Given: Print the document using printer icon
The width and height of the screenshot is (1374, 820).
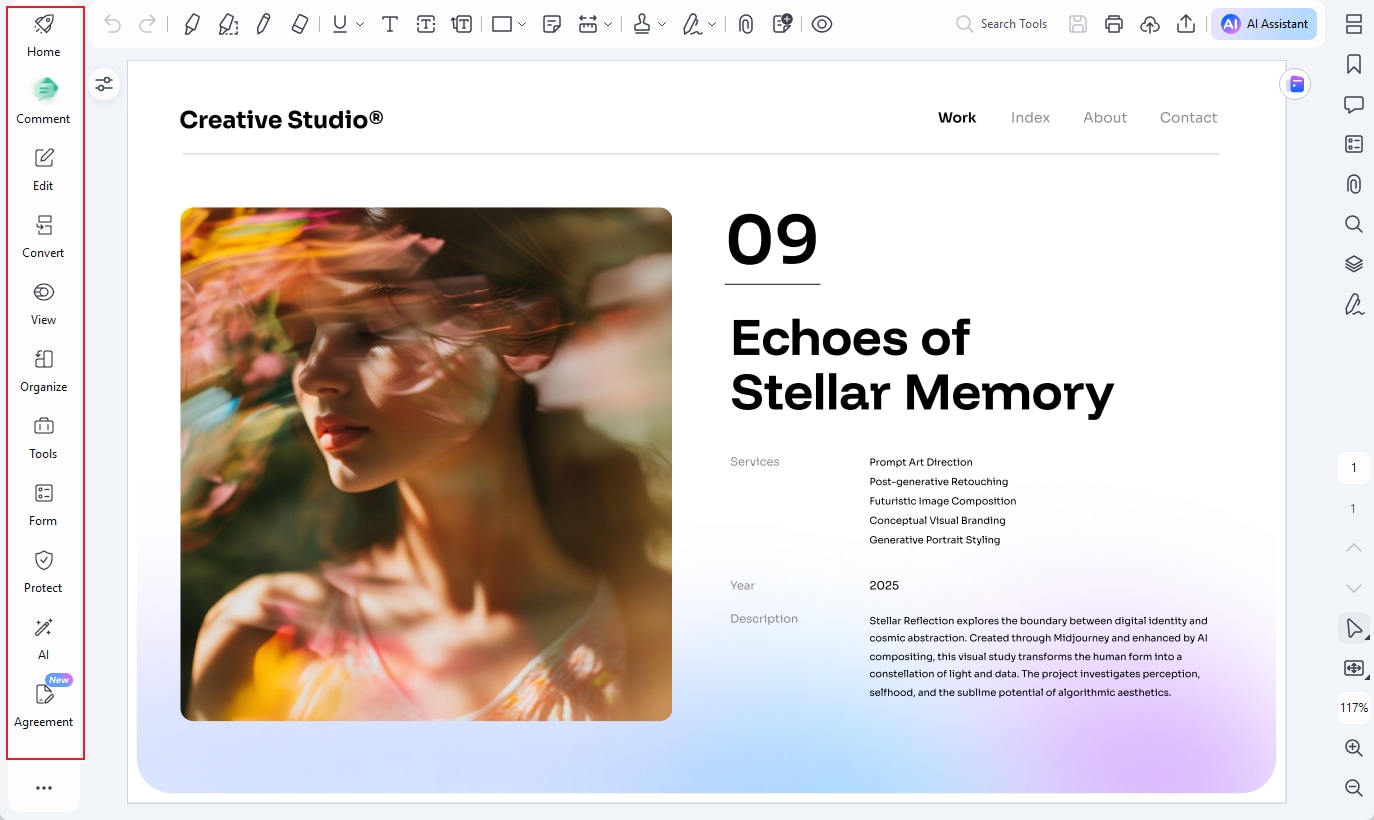Looking at the screenshot, I should [1114, 24].
